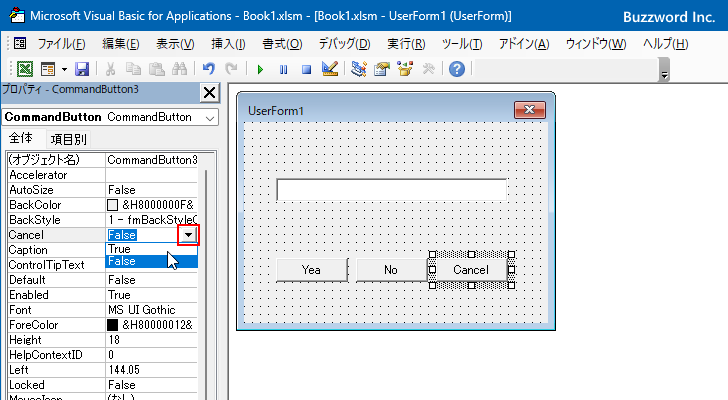
Task: Click the Paste clipboard icon
Action: (156, 69)
